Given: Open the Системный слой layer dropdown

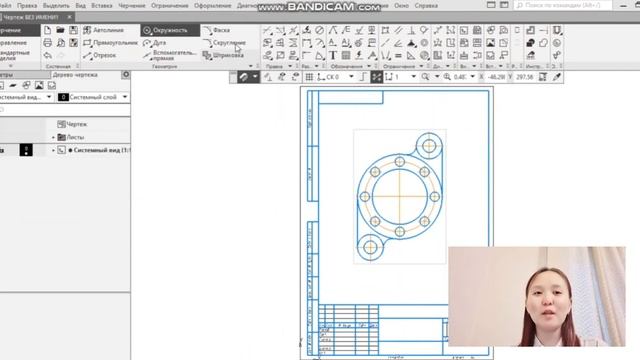Looking at the screenshot, I should click(x=125, y=97).
